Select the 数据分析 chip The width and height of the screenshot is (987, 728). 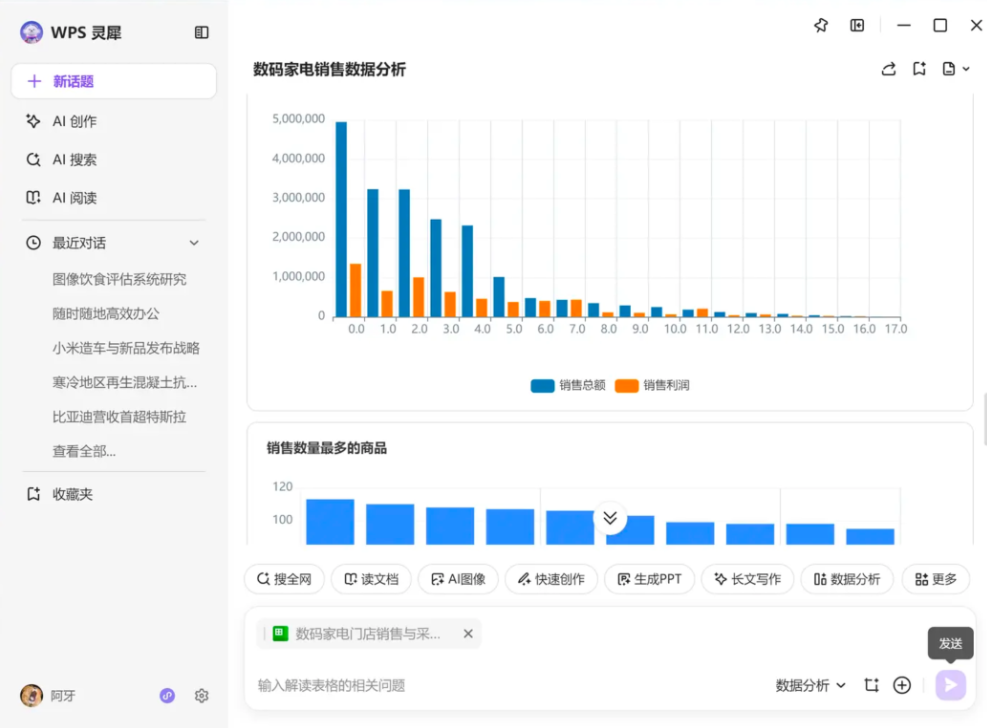(847, 579)
